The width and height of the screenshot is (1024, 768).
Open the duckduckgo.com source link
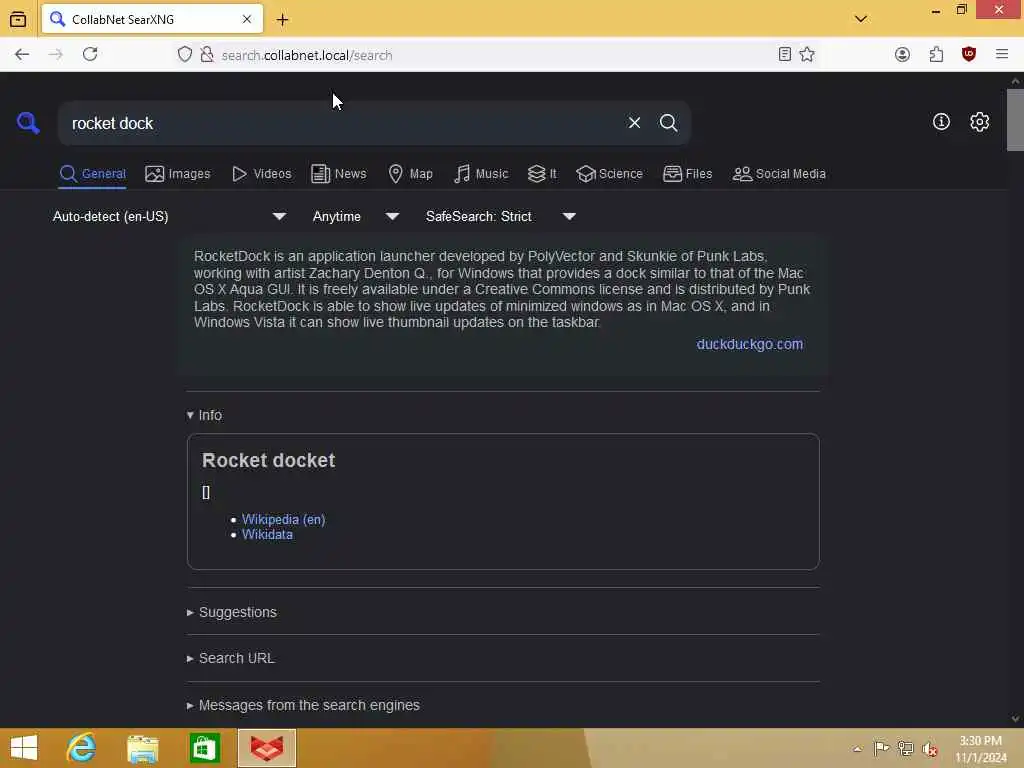click(750, 344)
